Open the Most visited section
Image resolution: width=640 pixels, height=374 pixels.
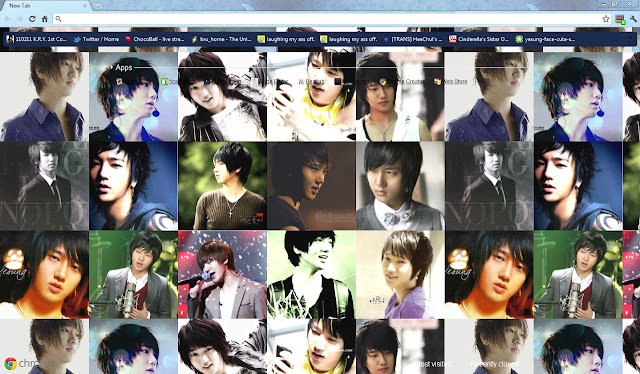click(x=433, y=364)
